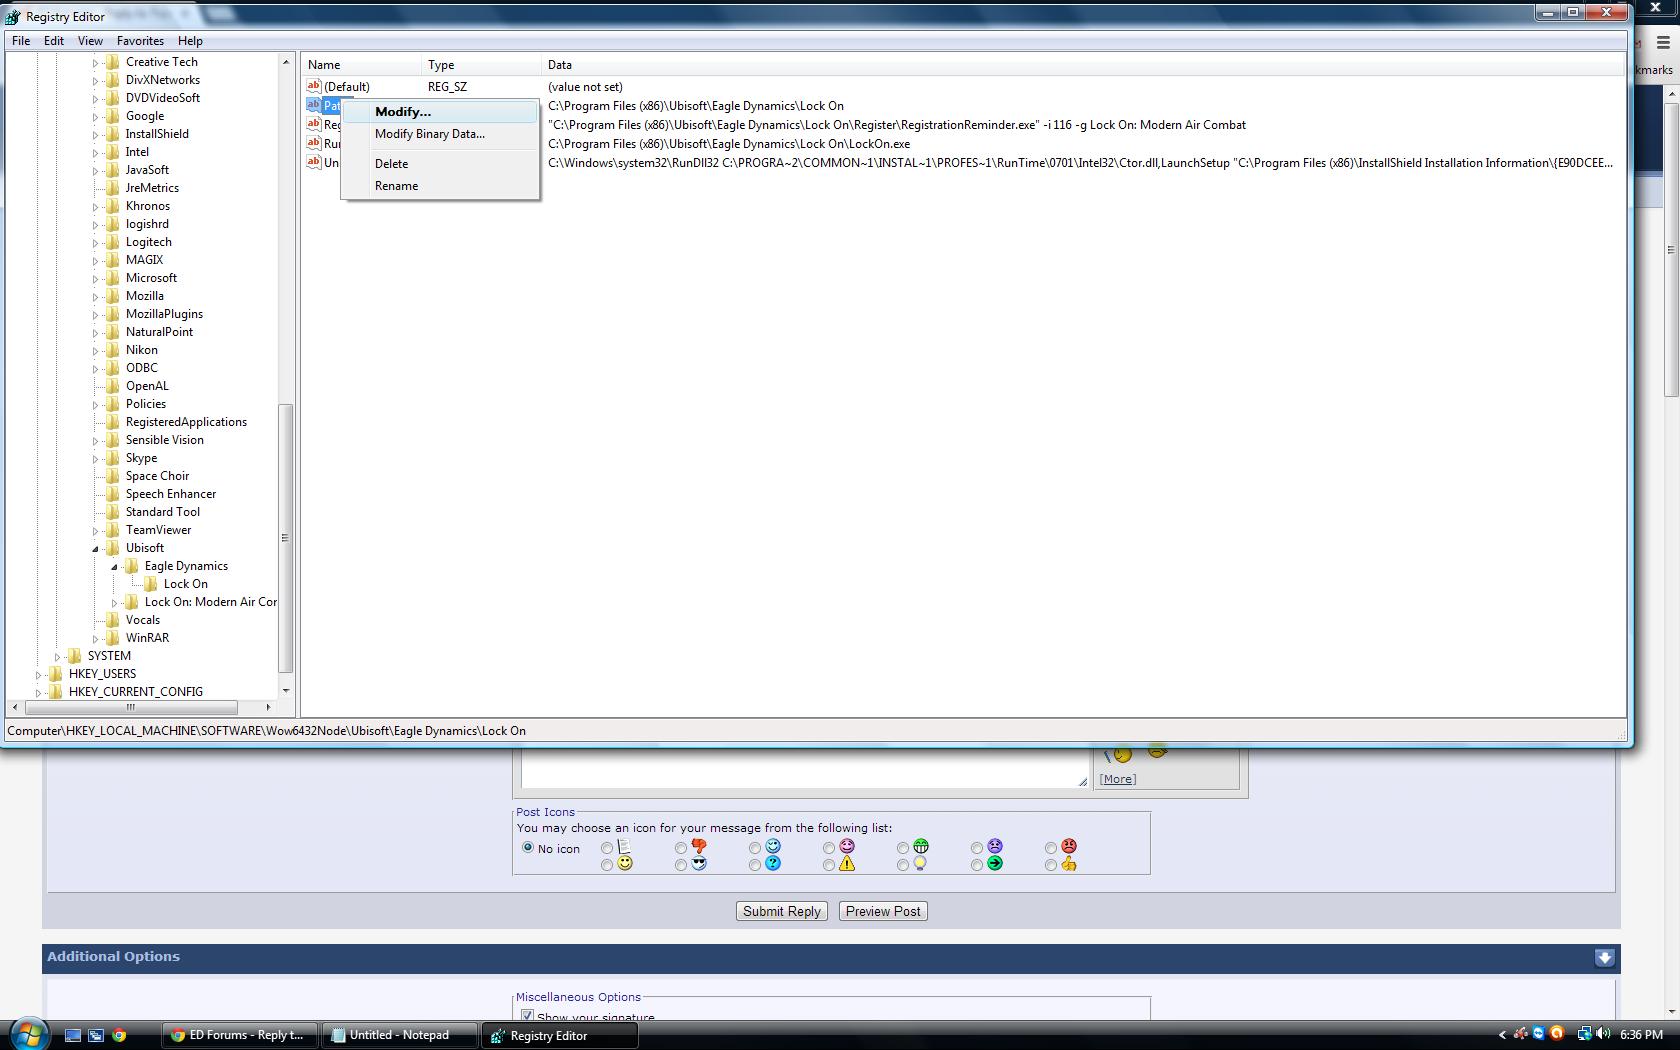Choose Rename from the context menu
Image resolution: width=1680 pixels, height=1050 pixels.
(440, 186)
